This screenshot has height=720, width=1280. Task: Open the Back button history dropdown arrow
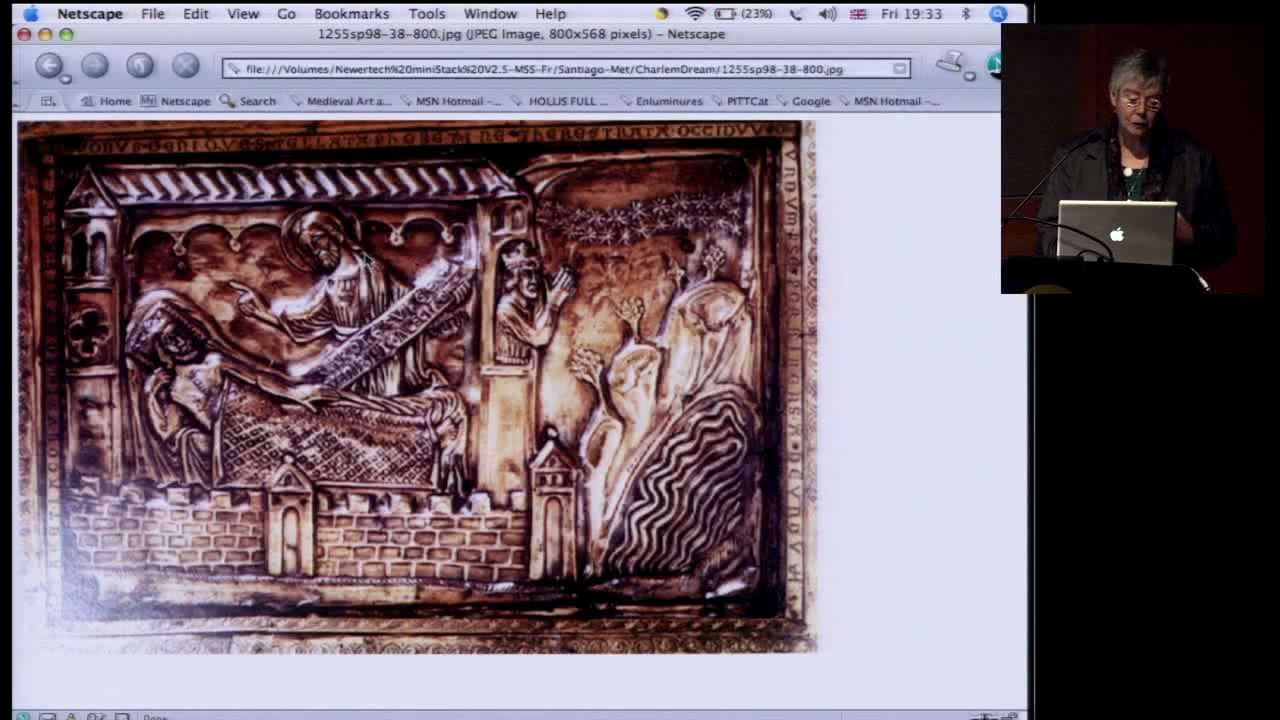pyautogui.click(x=66, y=78)
